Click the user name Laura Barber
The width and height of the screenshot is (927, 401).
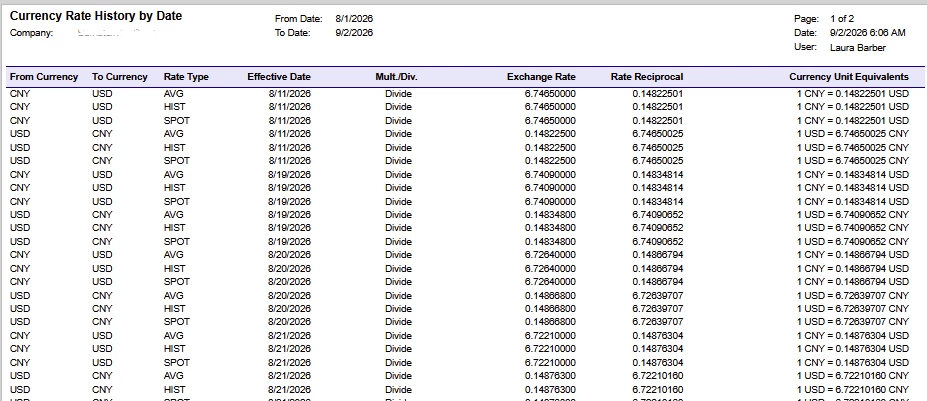pyautogui.click(x=858, y=48)
